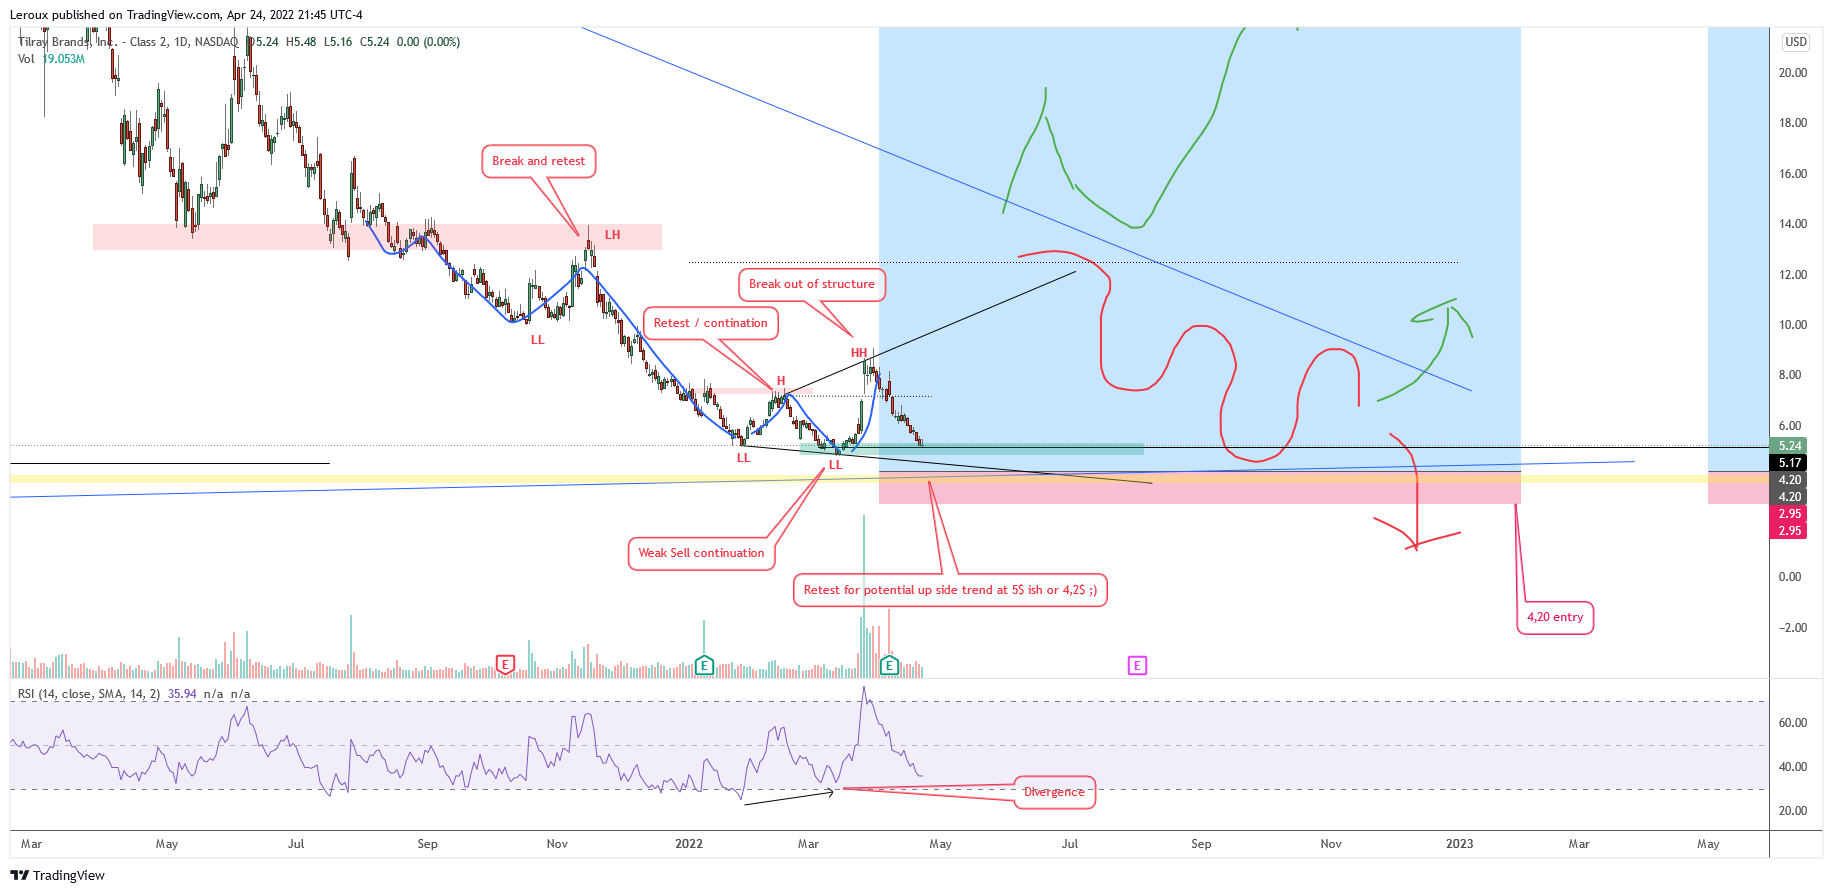This screenshot has width=1833, height=893.
Task: Click the 14.00 price axis label
Action: click(x=1793, y=224)
